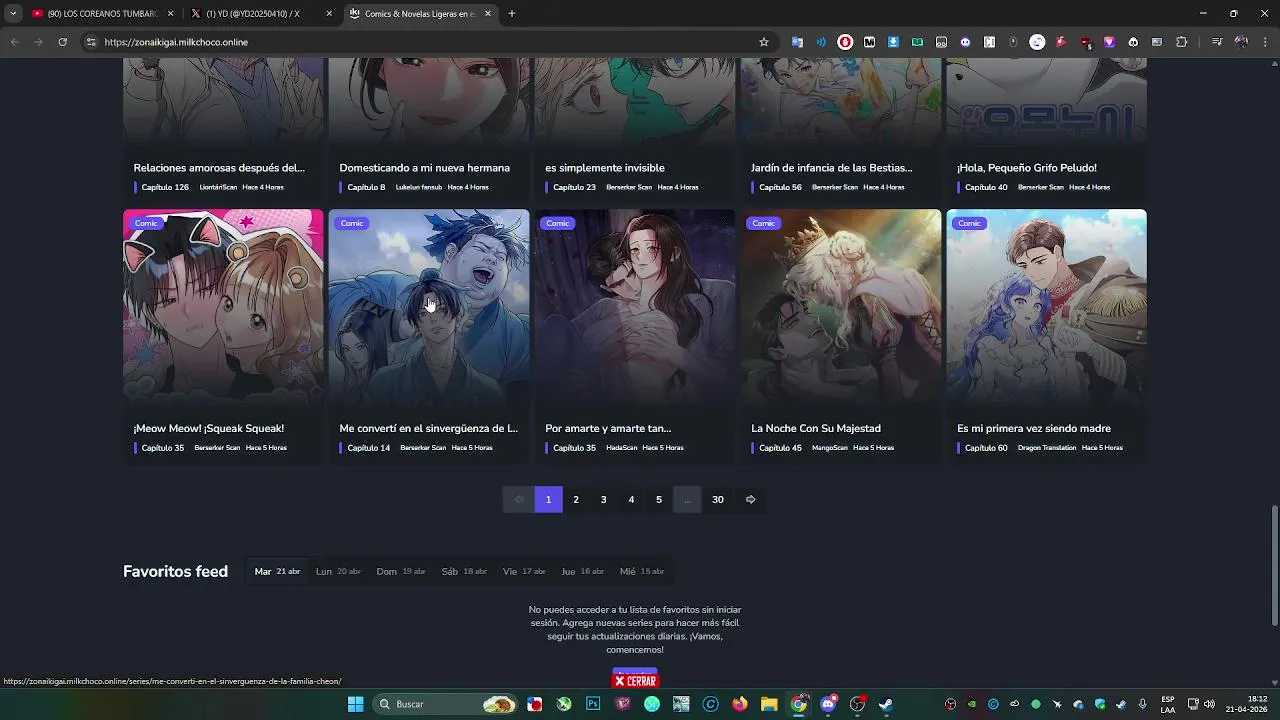Open Domesticando a mi nueva hermana title
The height and width of the screenshot is (720, 1280).
pyautogui.click(x=424, y=168)
